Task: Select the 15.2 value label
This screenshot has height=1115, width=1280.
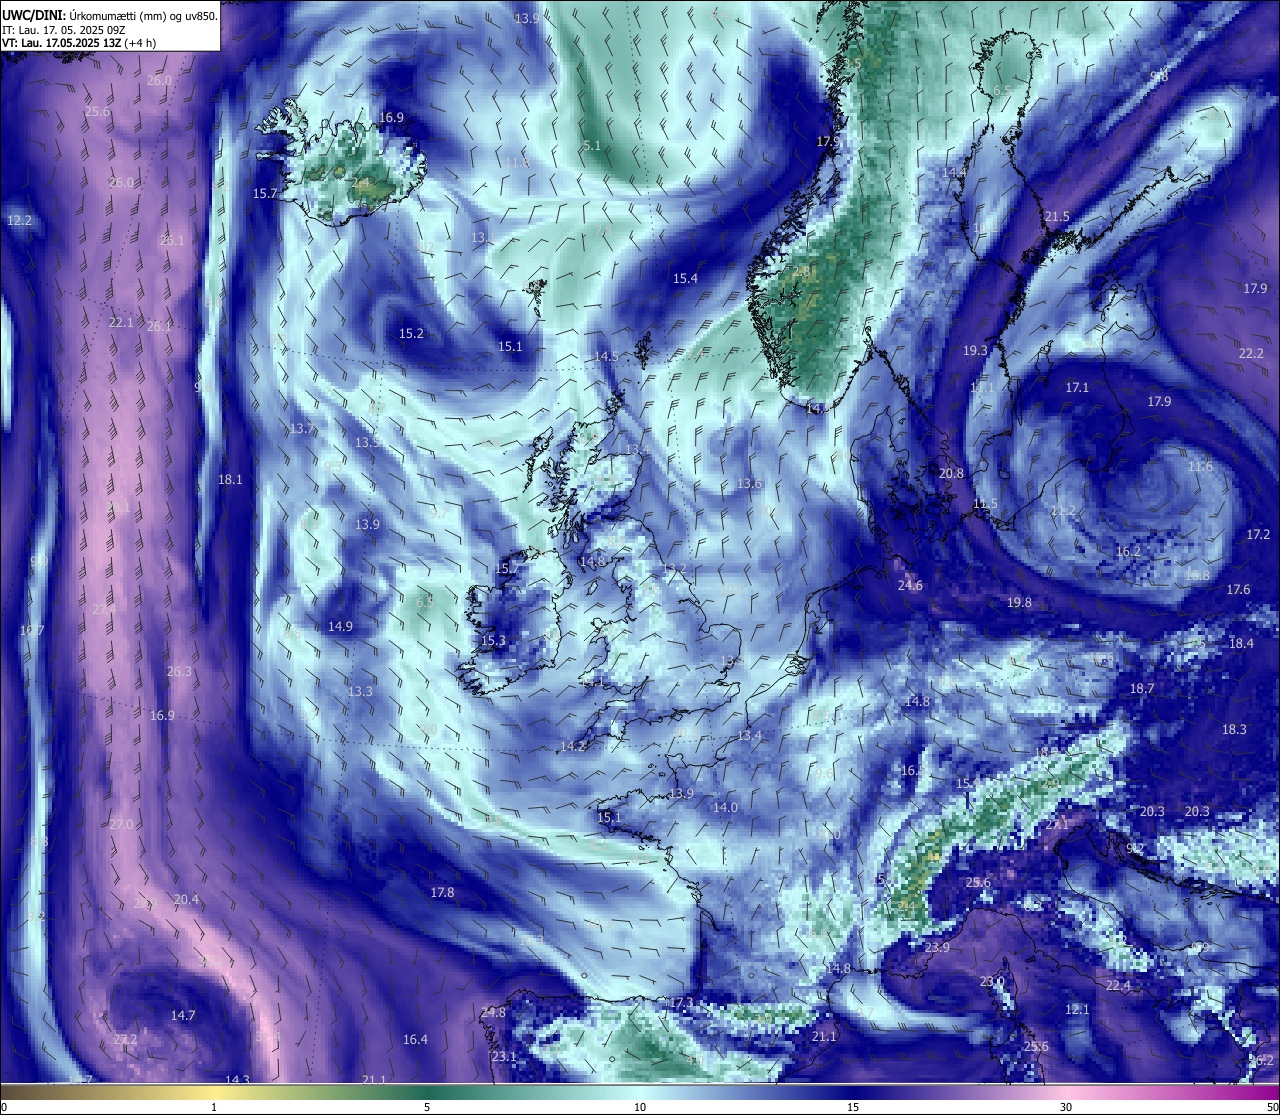Action: pos(411,333)
